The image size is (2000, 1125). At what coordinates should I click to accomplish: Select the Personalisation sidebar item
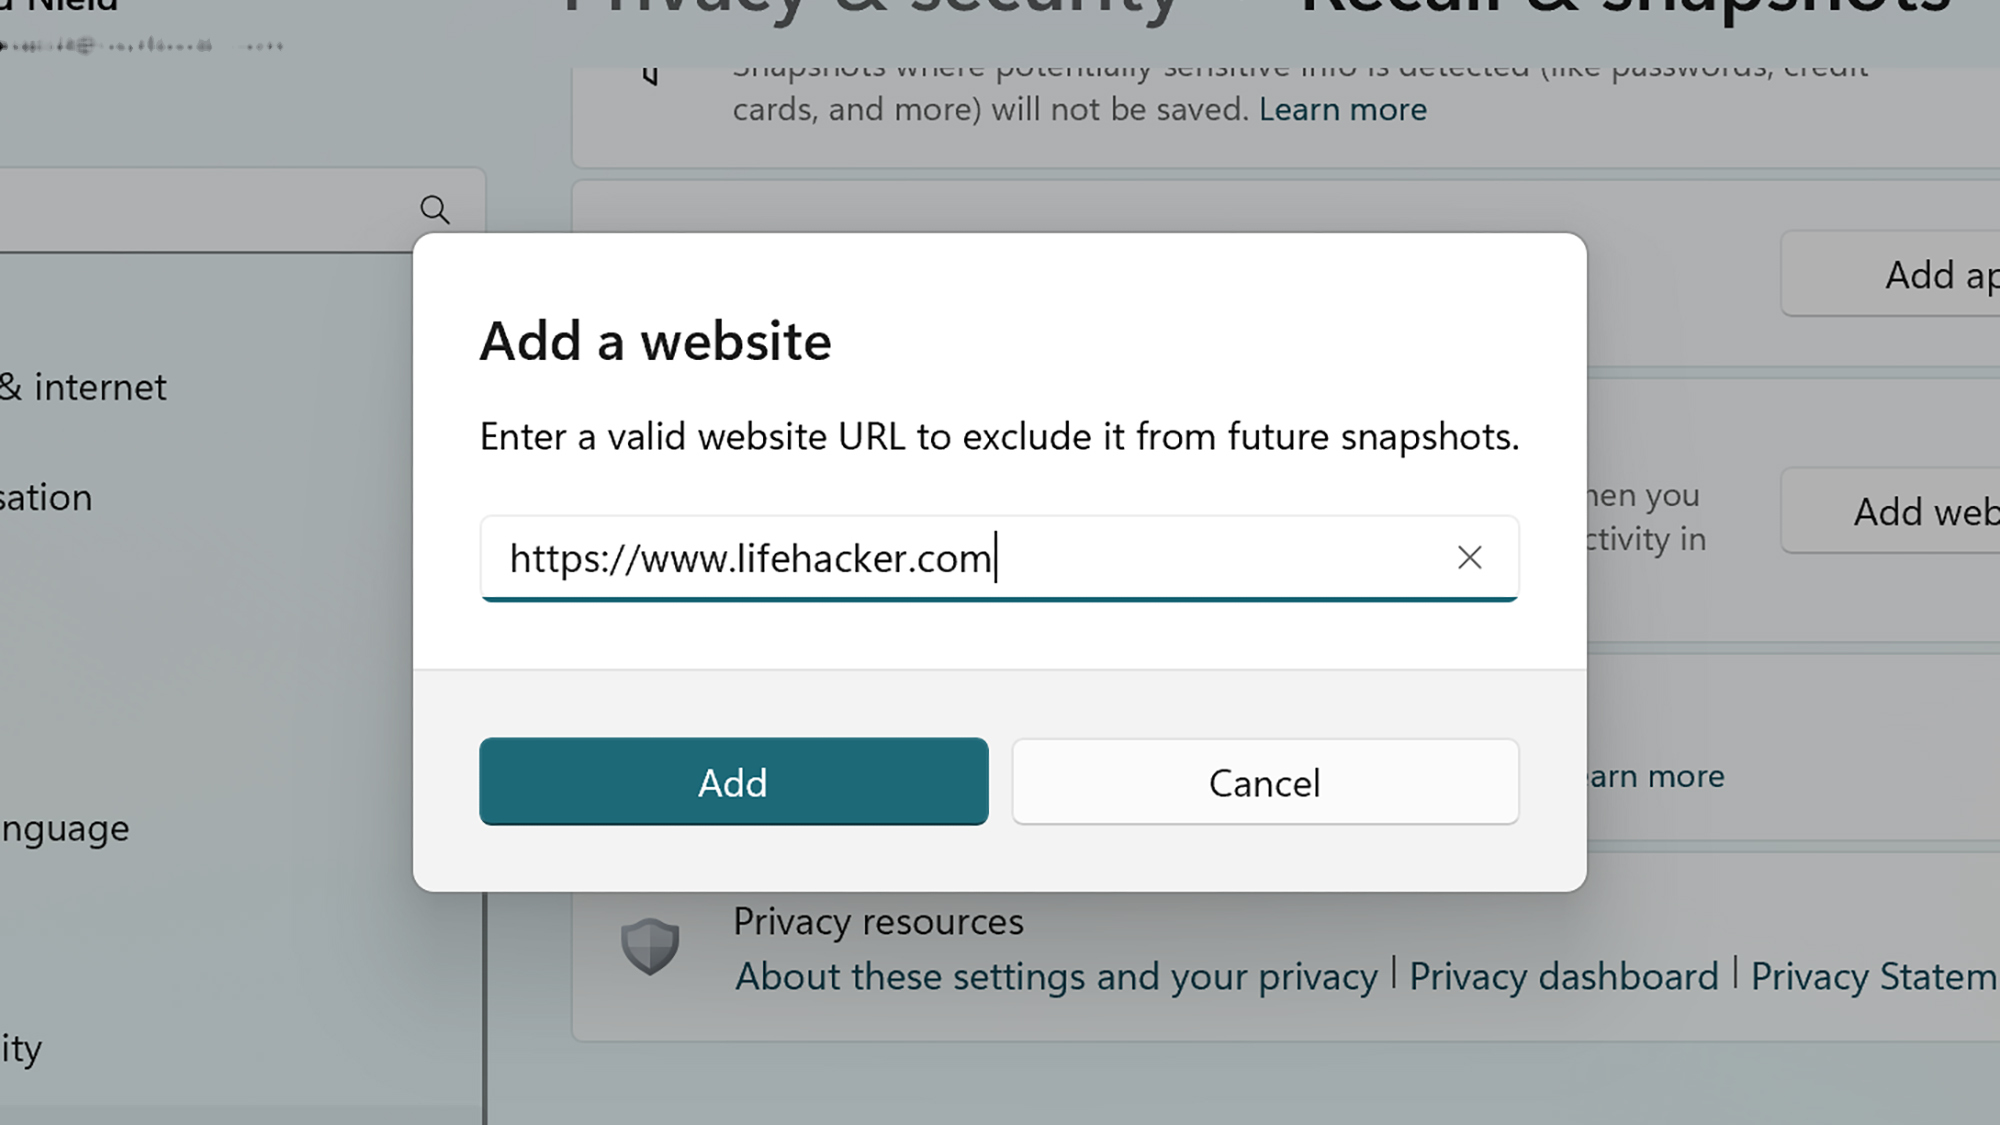coord(46,497)
